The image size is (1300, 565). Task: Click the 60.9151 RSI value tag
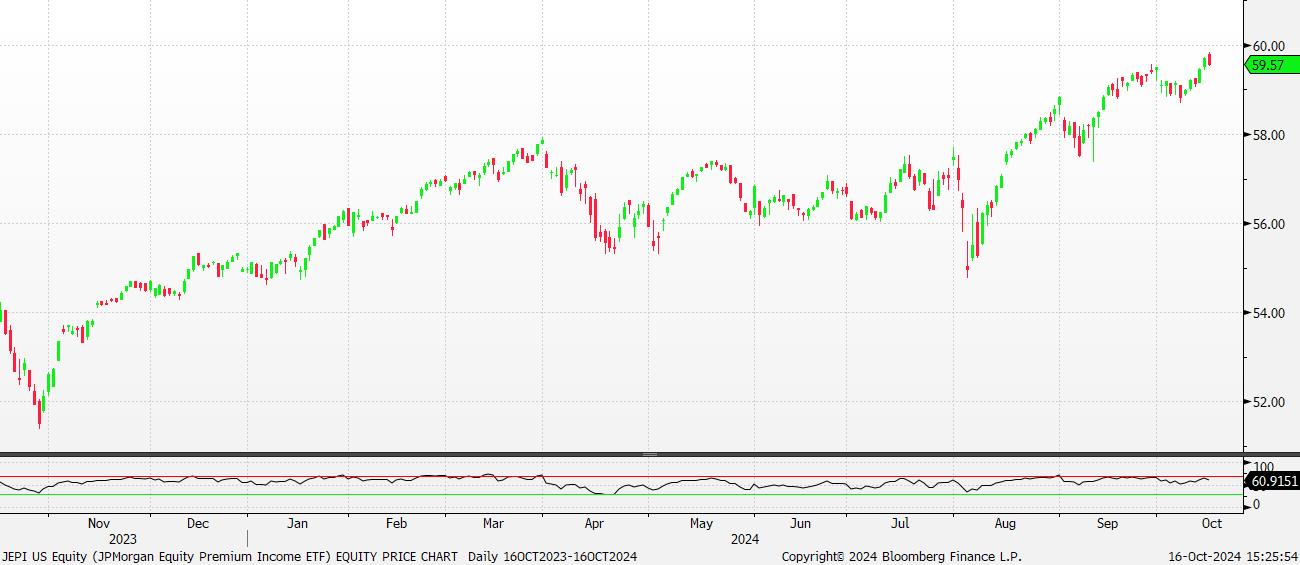[1271, 482]
